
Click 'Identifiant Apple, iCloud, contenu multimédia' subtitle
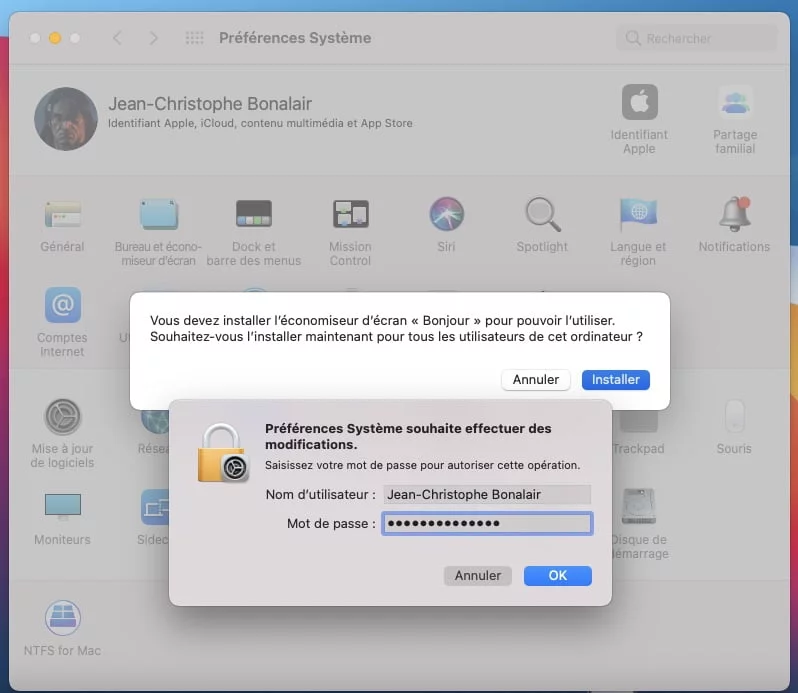click(260, 123)
